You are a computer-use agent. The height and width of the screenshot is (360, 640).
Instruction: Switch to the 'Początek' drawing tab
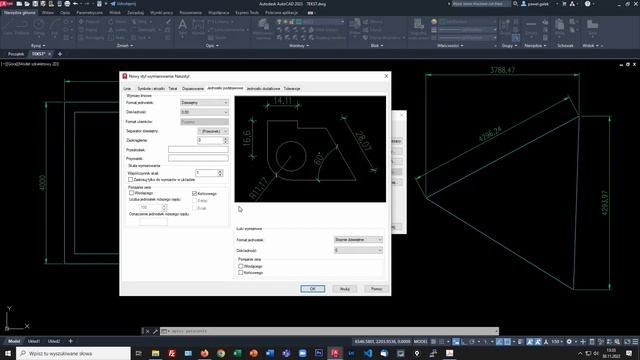click(x=16, y=54)
